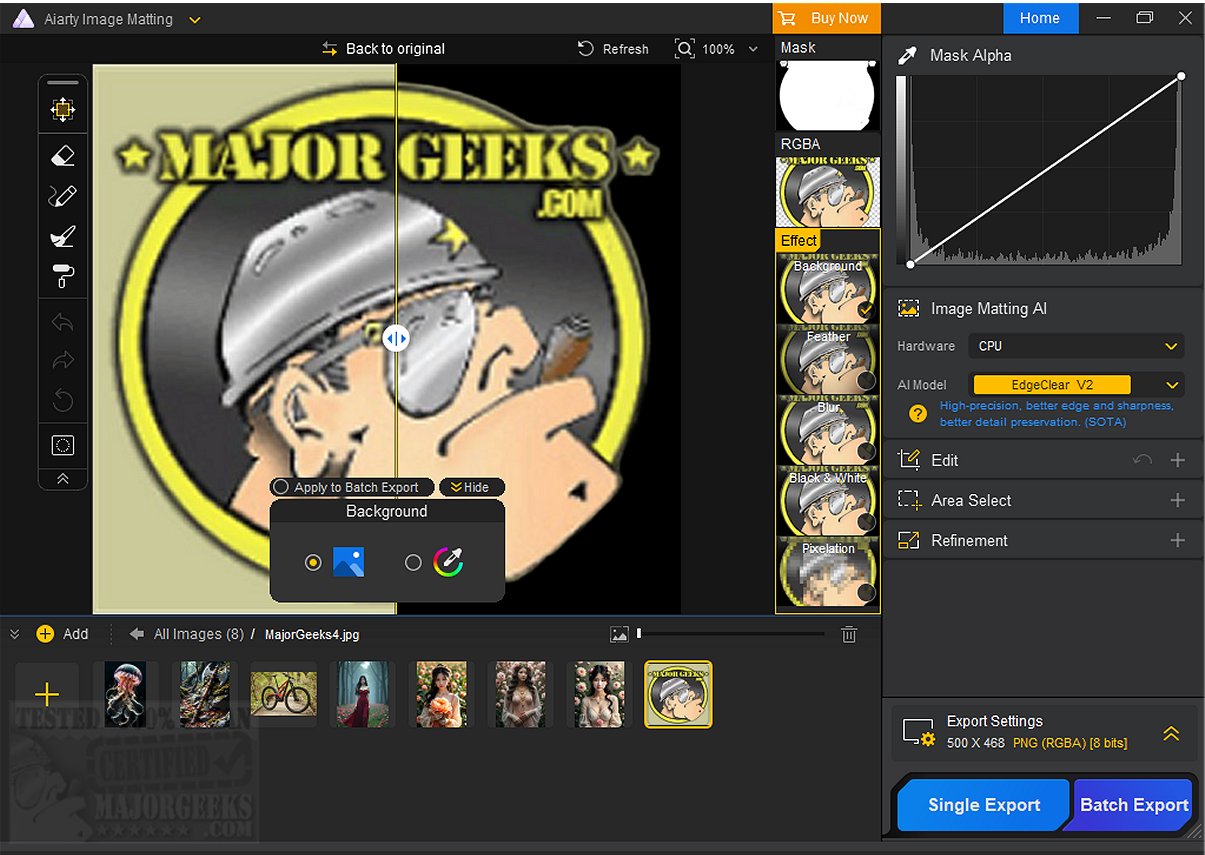Click the Image Matting AI icon
Screen dimensions: 1205x855
(x=909, y=309)
